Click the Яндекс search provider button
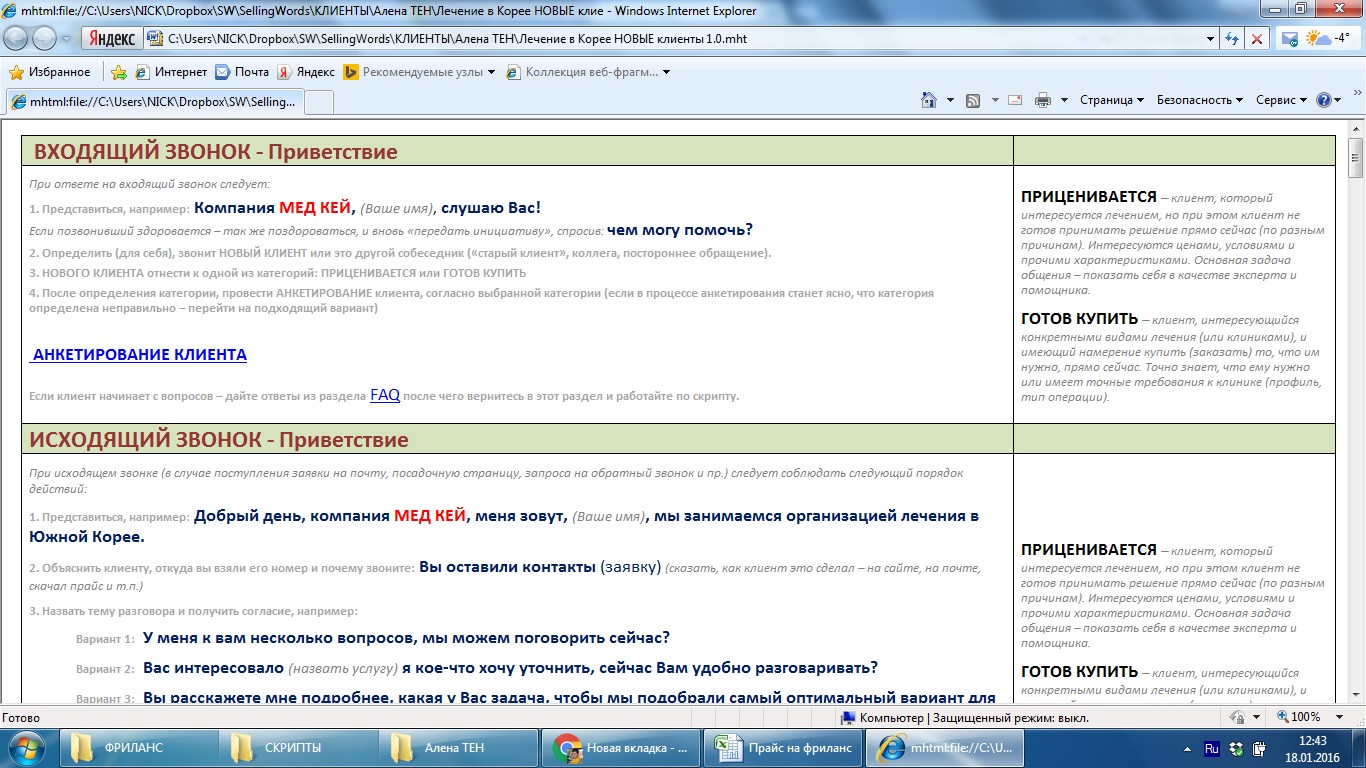Viewport: 1366px width, 768px height. (x=112, y=39)
